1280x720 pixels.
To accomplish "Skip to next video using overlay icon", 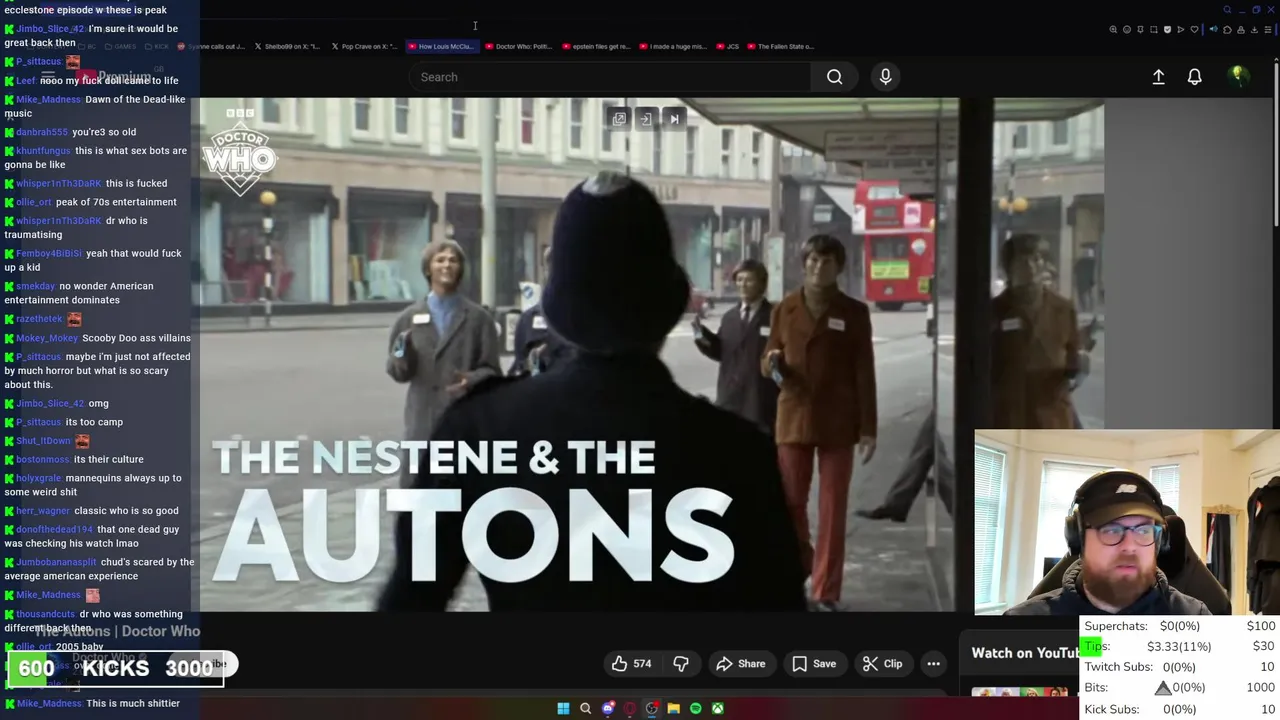I will point(674,119).
